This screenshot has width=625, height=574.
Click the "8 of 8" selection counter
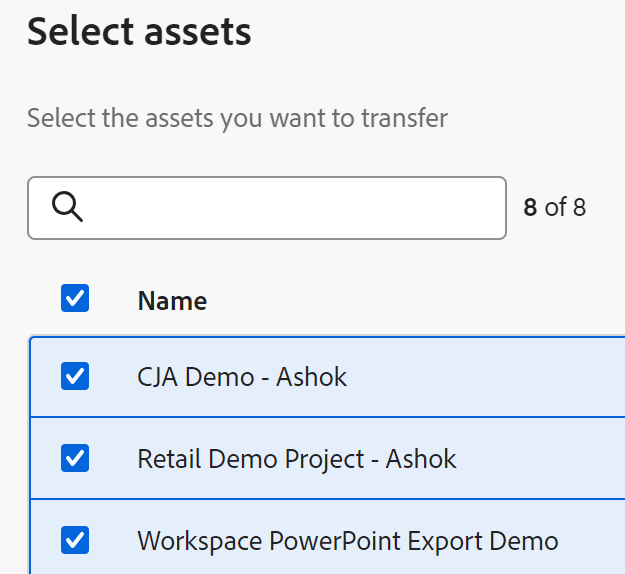pyautogui.click(x=555, y=207)
